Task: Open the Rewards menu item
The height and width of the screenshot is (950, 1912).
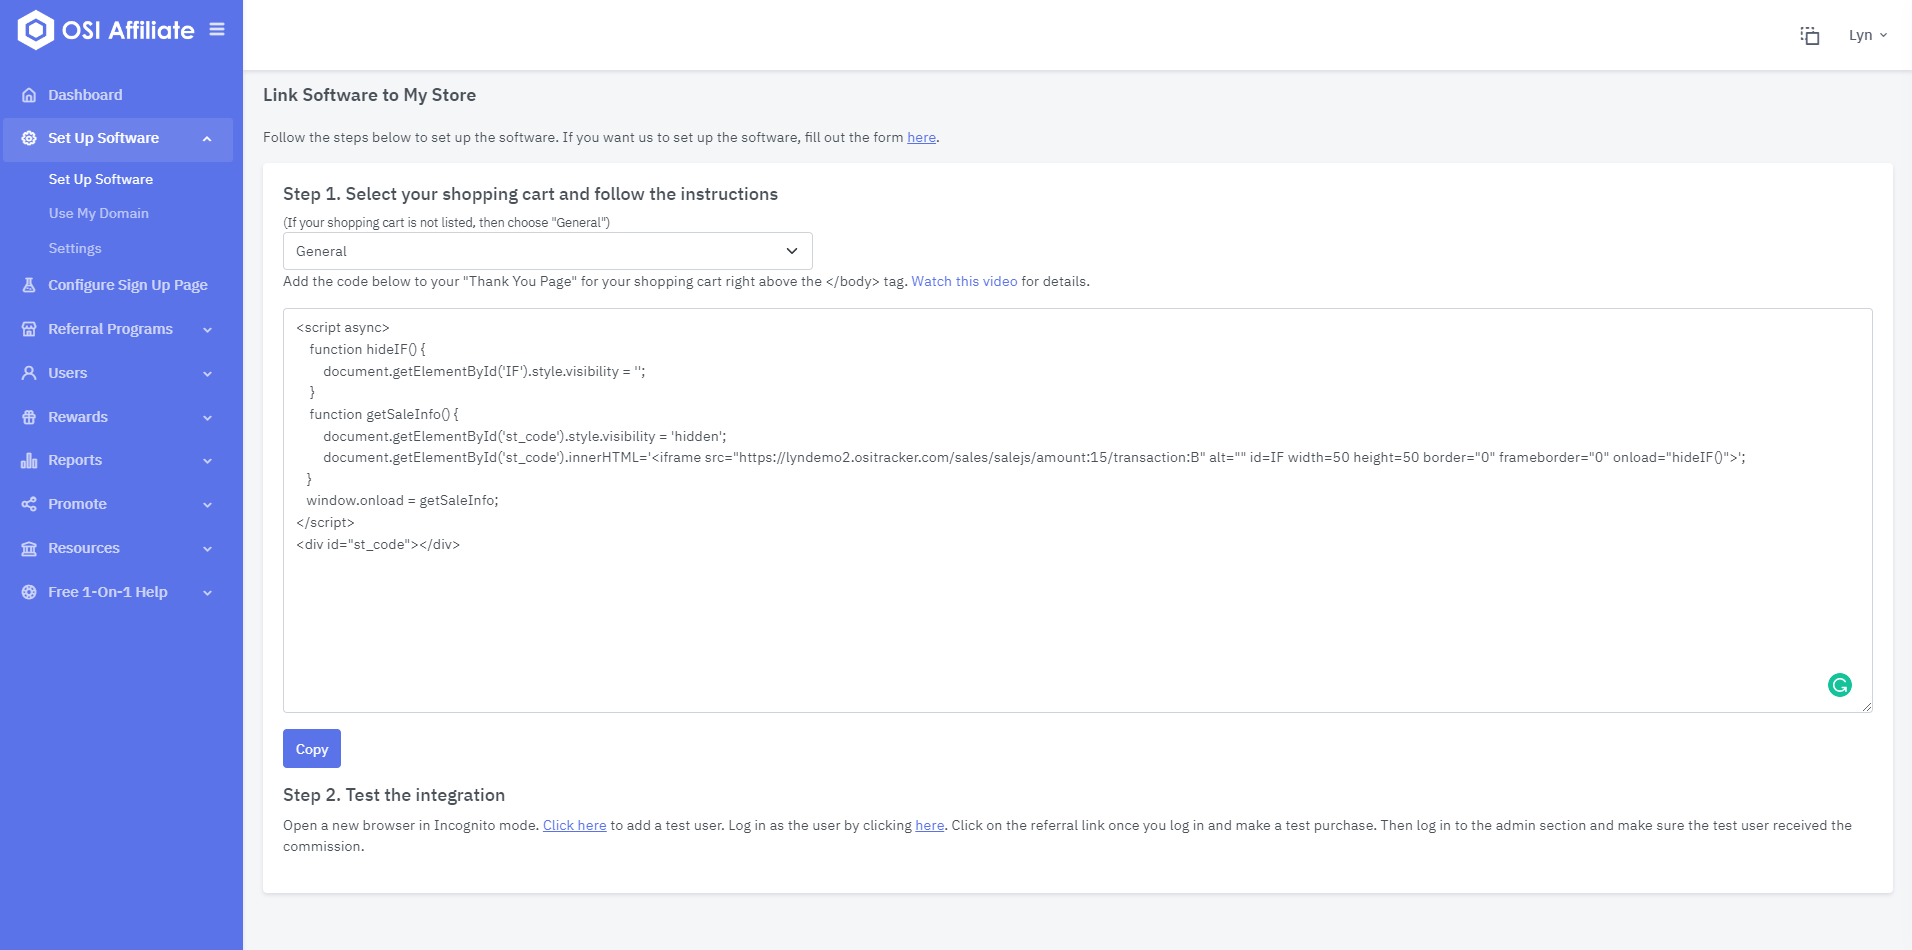Action: click(118, 417)
